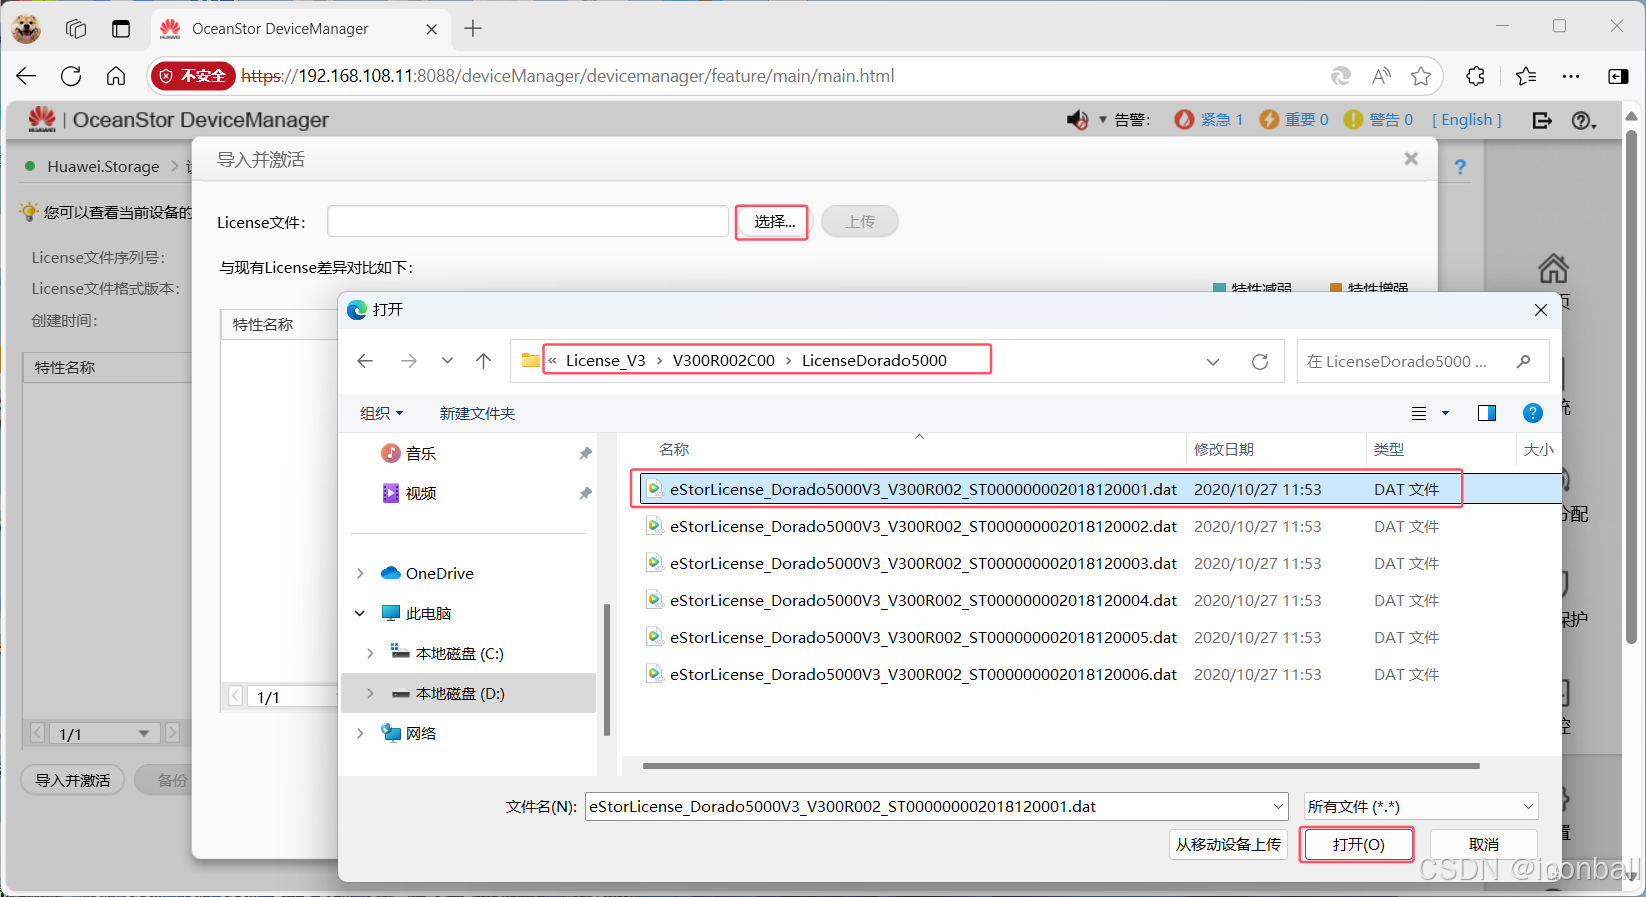Open the browser extensions puzzle icon
Screen dimensions: 1646x897
[x=1475, y=76]
